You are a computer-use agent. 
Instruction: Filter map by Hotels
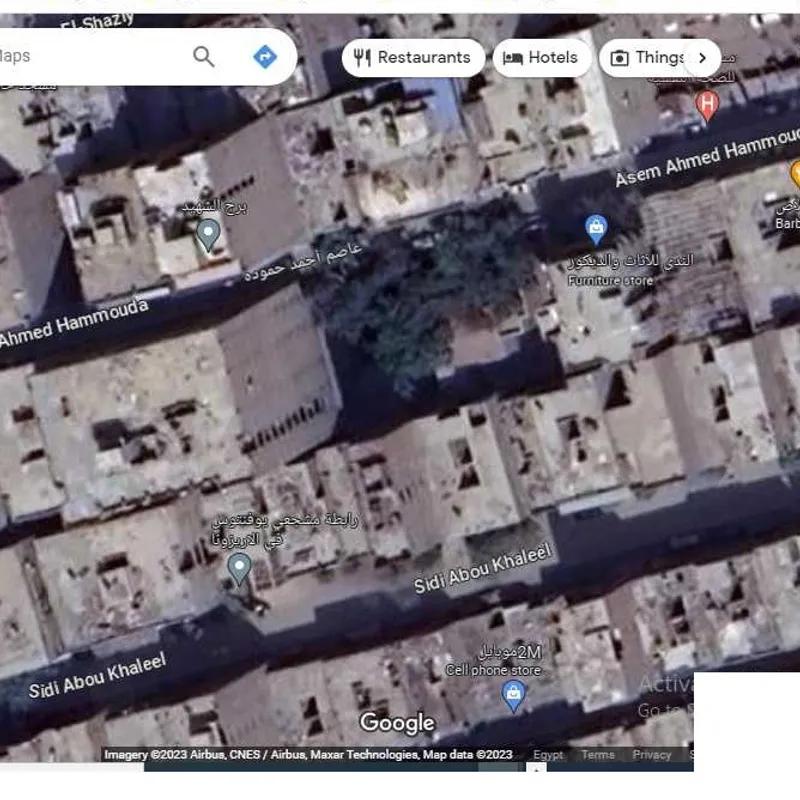[541, 58]
